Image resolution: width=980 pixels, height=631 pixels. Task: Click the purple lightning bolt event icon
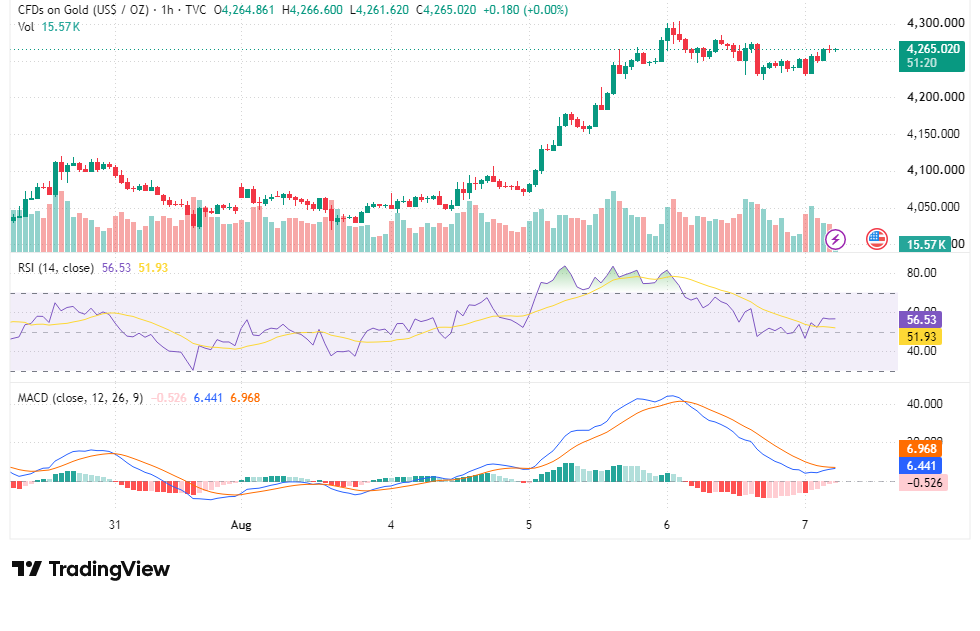click(835, 239)
